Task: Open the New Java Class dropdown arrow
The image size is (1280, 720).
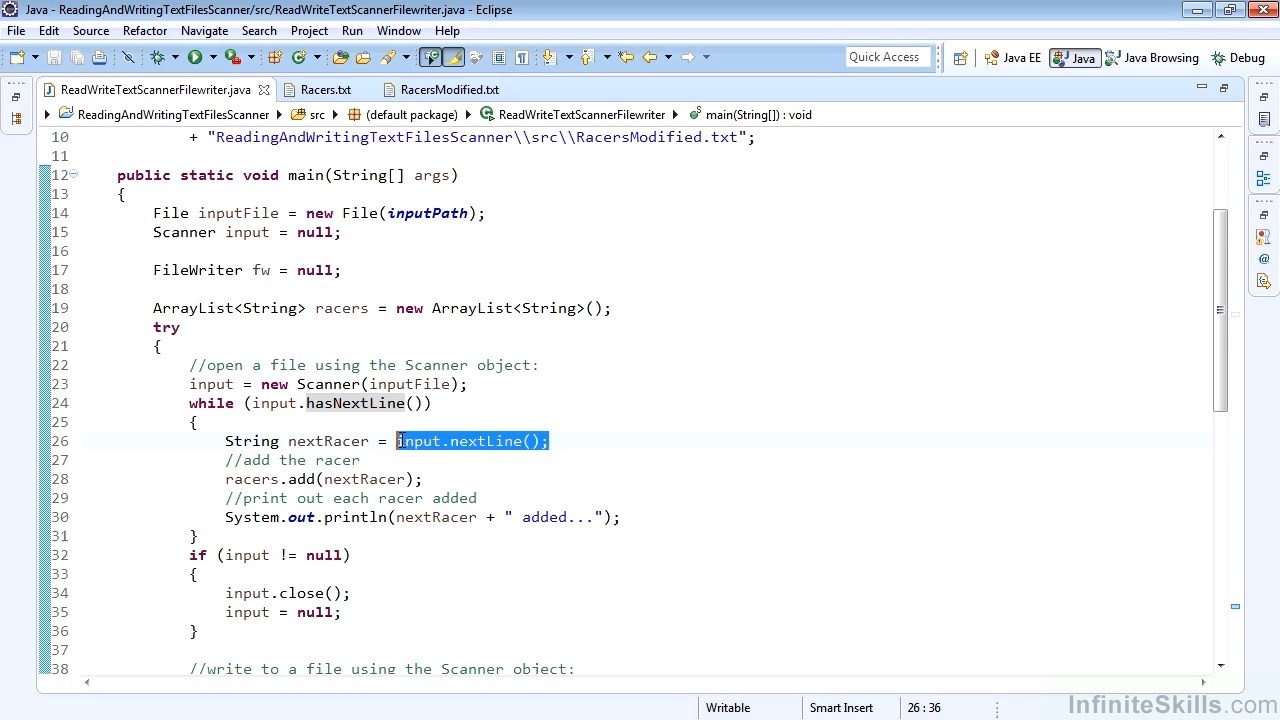Action: pos(317,57)
